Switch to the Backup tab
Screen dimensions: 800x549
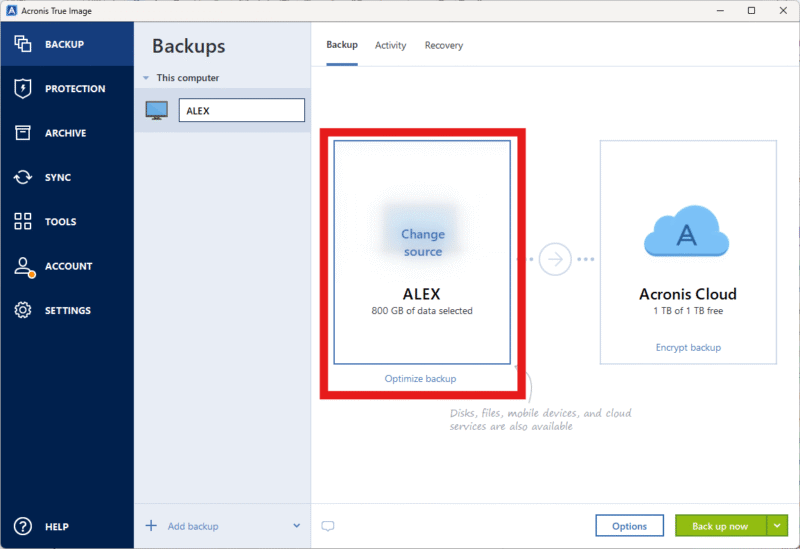point(342,45)
